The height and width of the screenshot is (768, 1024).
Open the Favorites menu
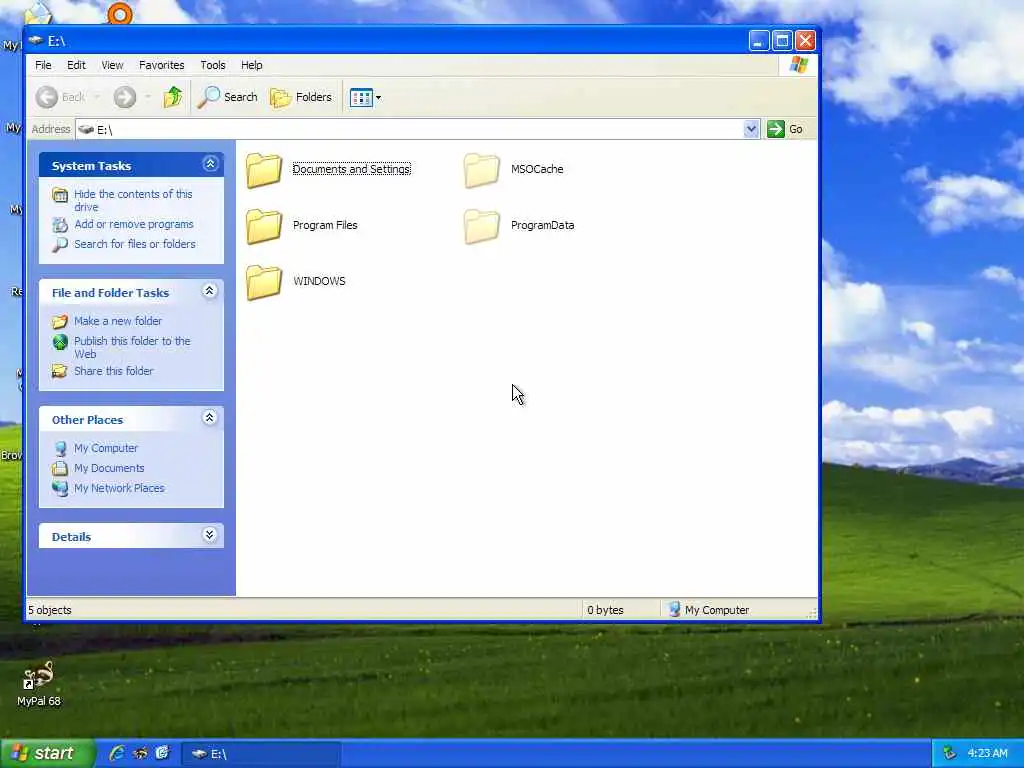coord(161,65)
